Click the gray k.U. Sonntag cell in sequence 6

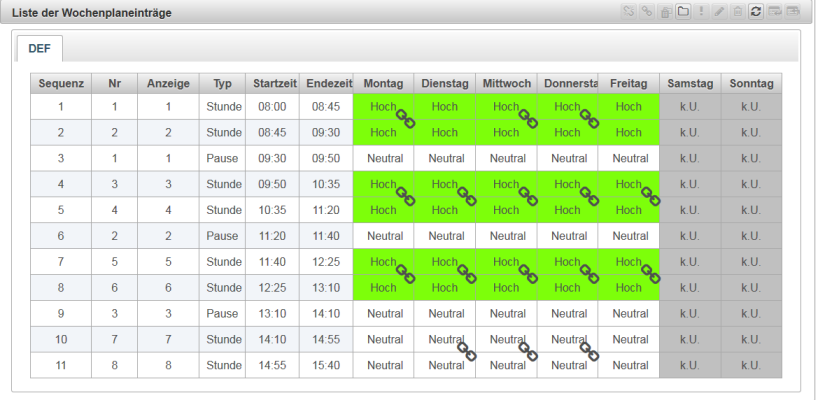click(751, 236)
